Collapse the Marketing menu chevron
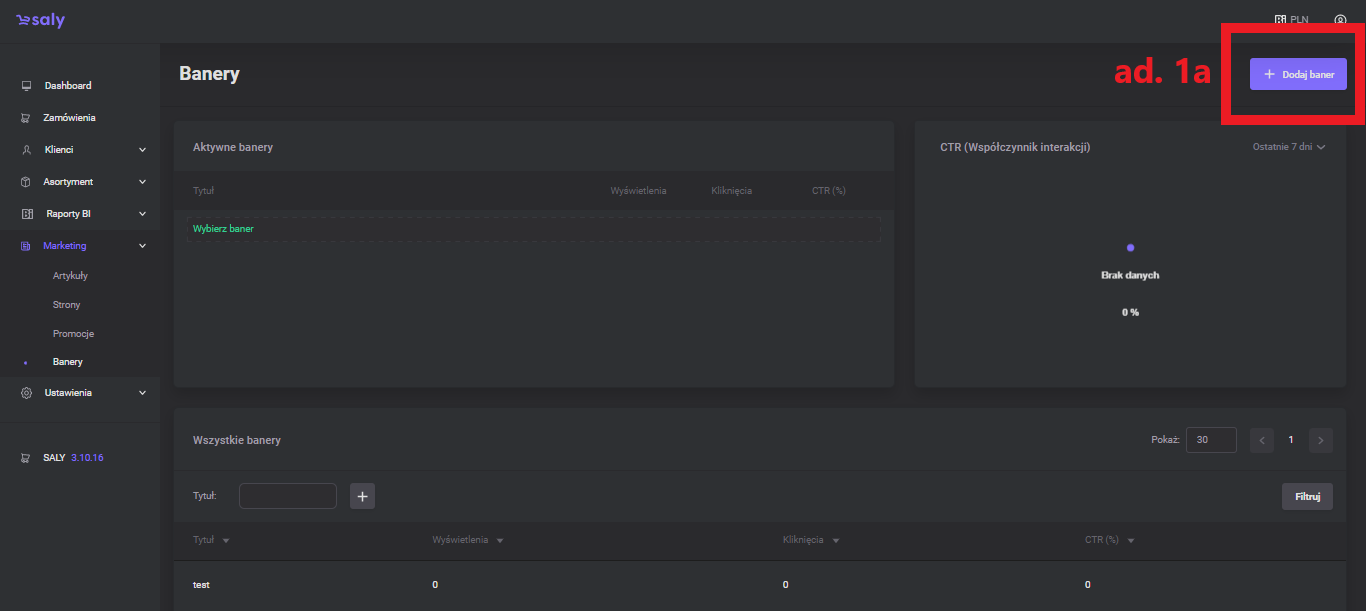This screenshot has height=611, width=1366. pyautogui.click(x=142, y=246)
